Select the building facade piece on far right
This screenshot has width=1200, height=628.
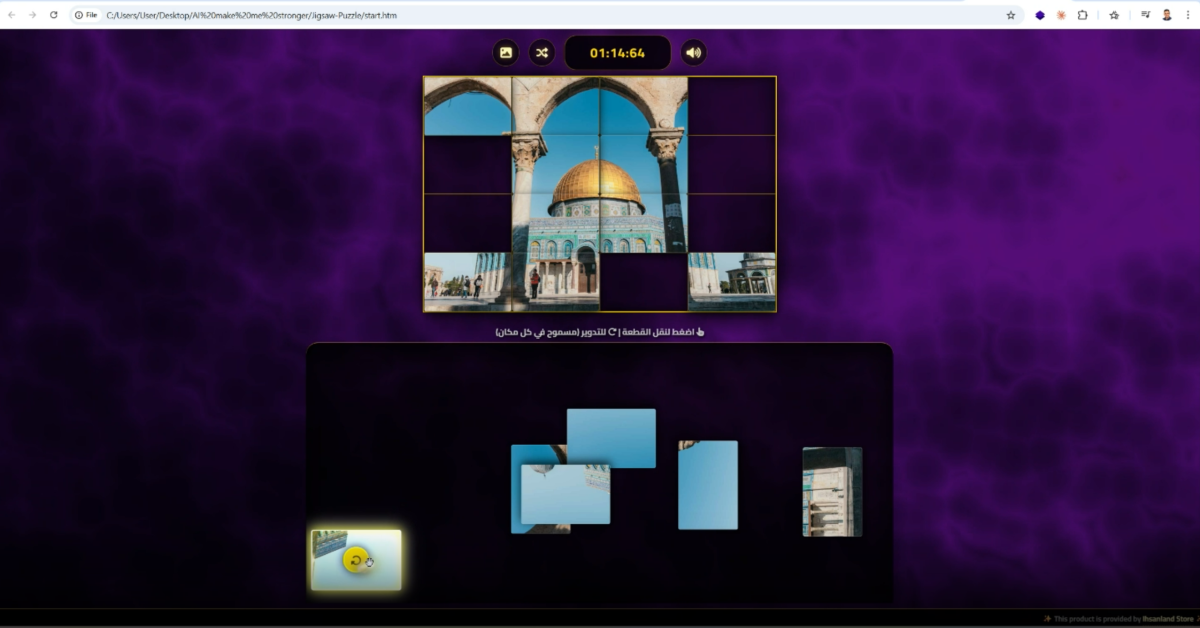tap(832, 491)
